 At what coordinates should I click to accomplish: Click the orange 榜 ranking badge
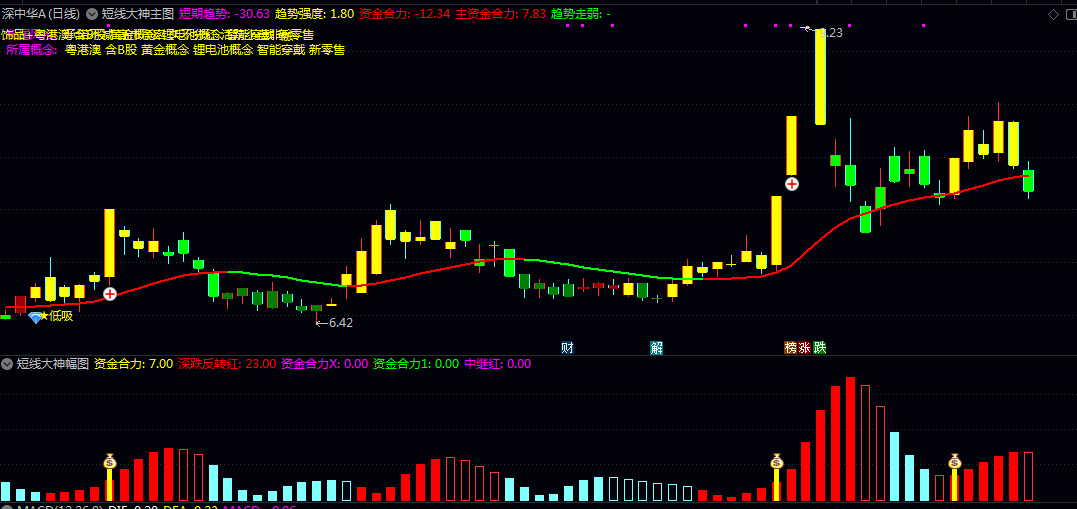pyautogui.click(x=791, y=348)
